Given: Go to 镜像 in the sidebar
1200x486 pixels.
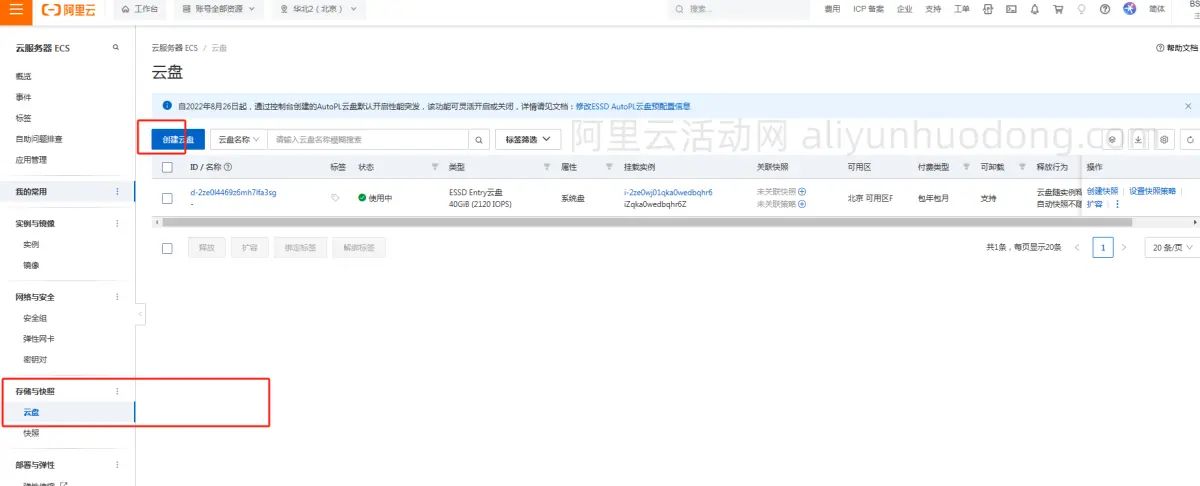Looking at the screenshot, I should (x=31, y=265).
